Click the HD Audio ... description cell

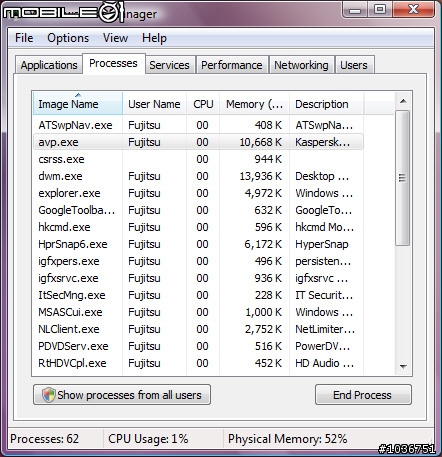tap(324, 363)
